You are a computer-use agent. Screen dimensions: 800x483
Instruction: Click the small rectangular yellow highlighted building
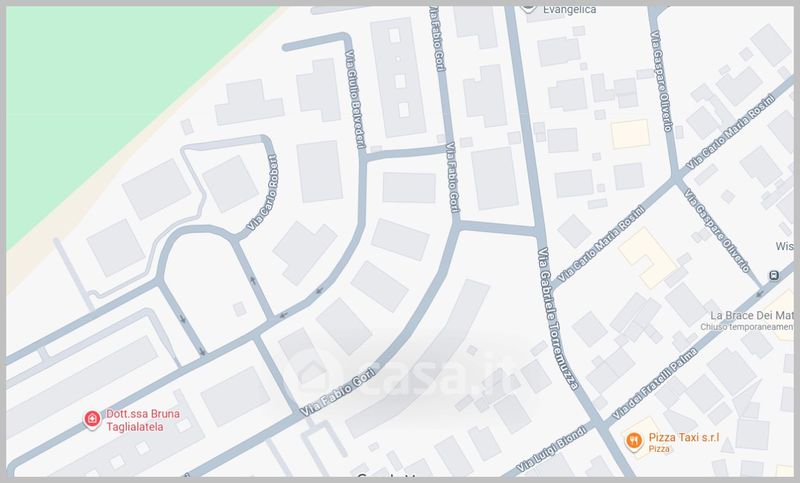click(630, 134)
